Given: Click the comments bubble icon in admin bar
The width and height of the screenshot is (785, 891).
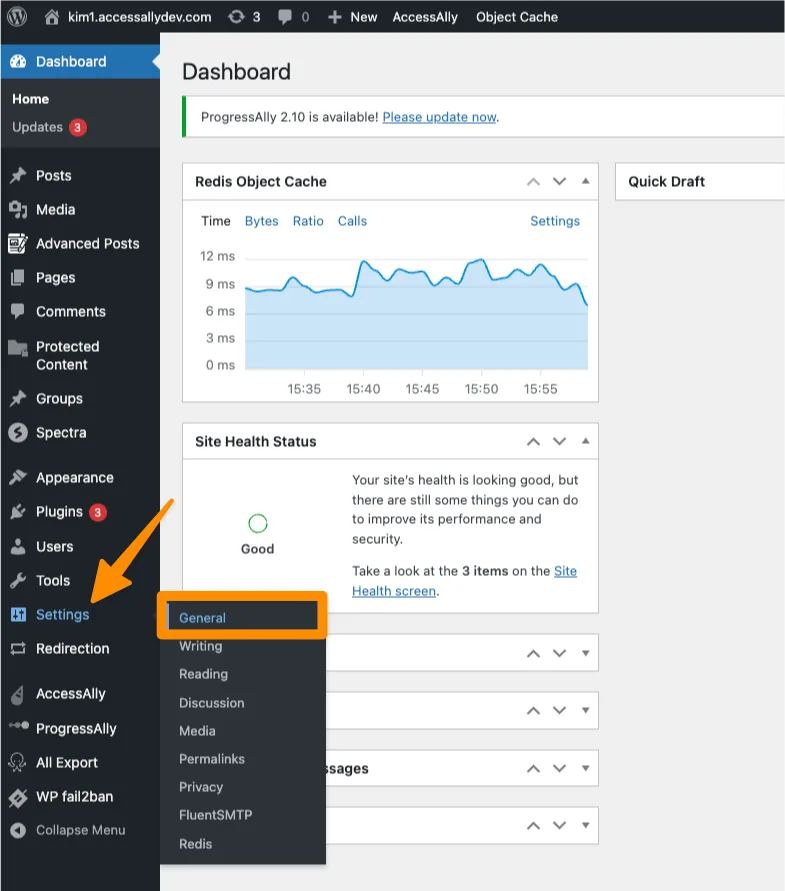Looking at the screenshot, I should click(285, 17).
